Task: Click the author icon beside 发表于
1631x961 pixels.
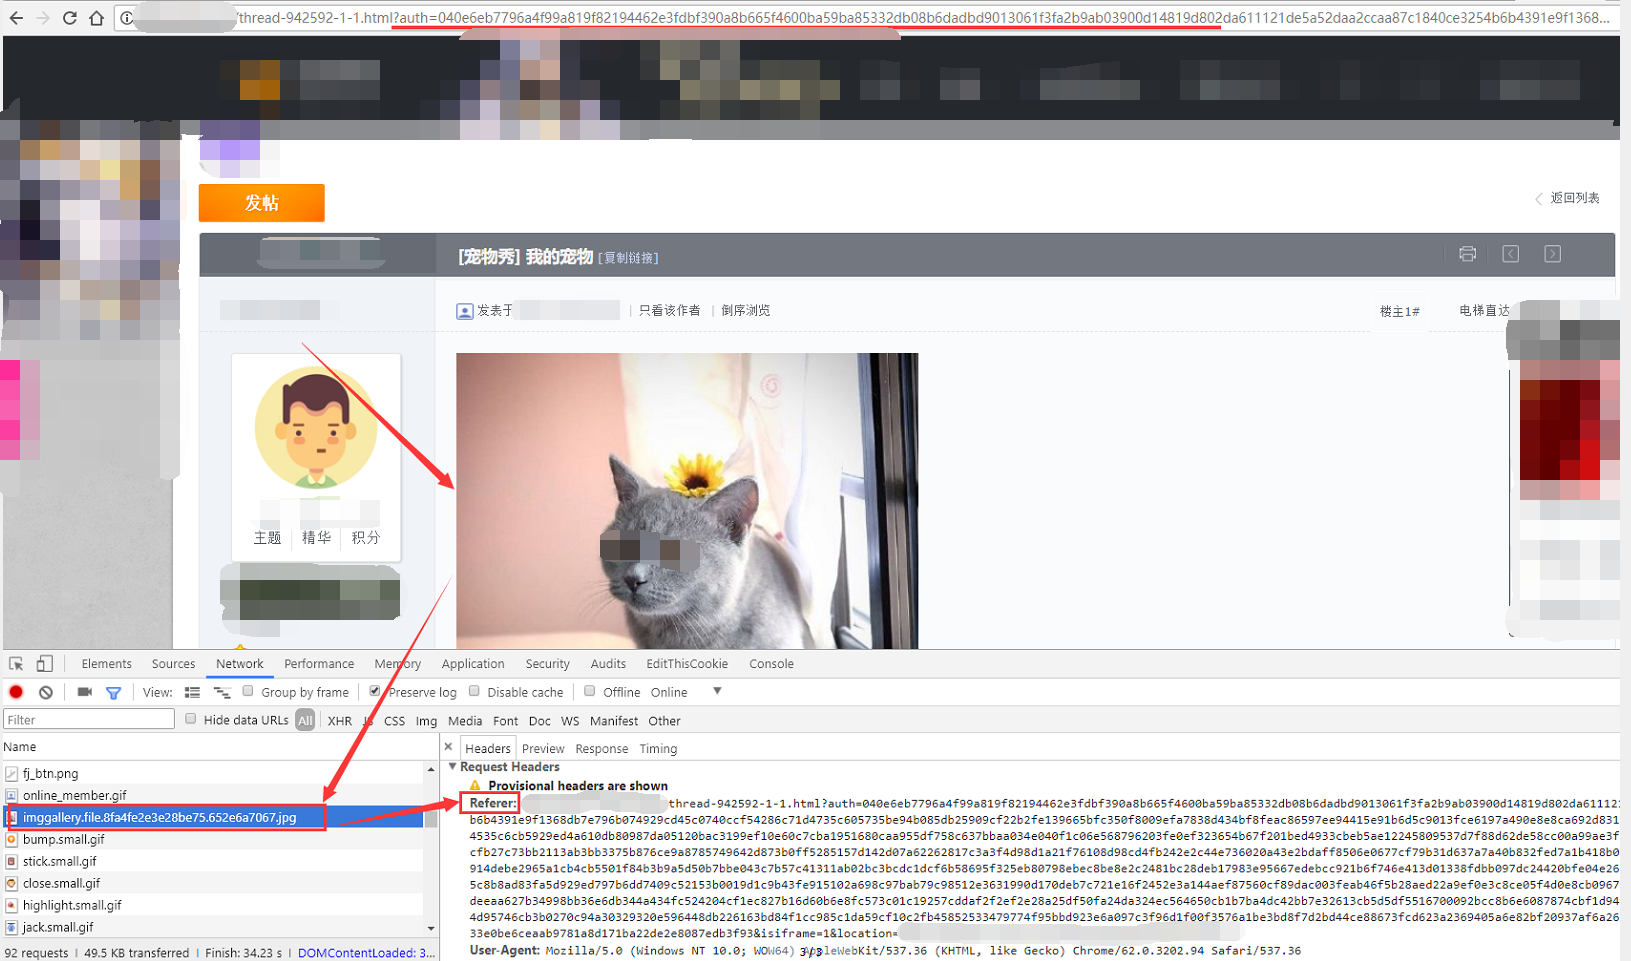Action: click(x=464, y=311)
